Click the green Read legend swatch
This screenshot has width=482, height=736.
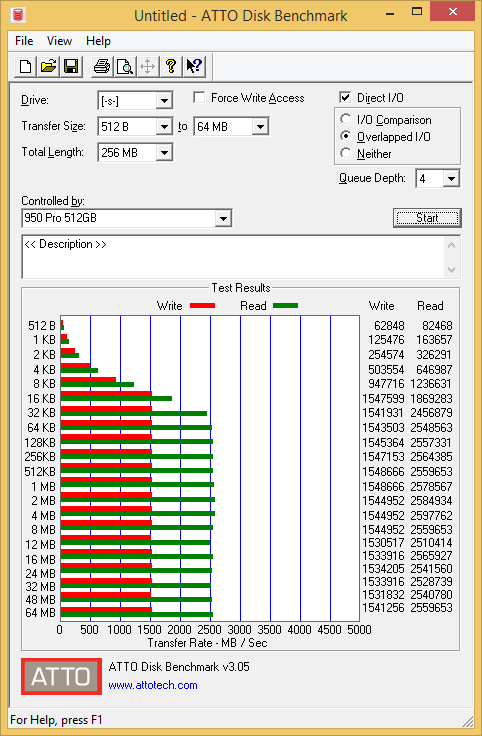pos(285,306)
